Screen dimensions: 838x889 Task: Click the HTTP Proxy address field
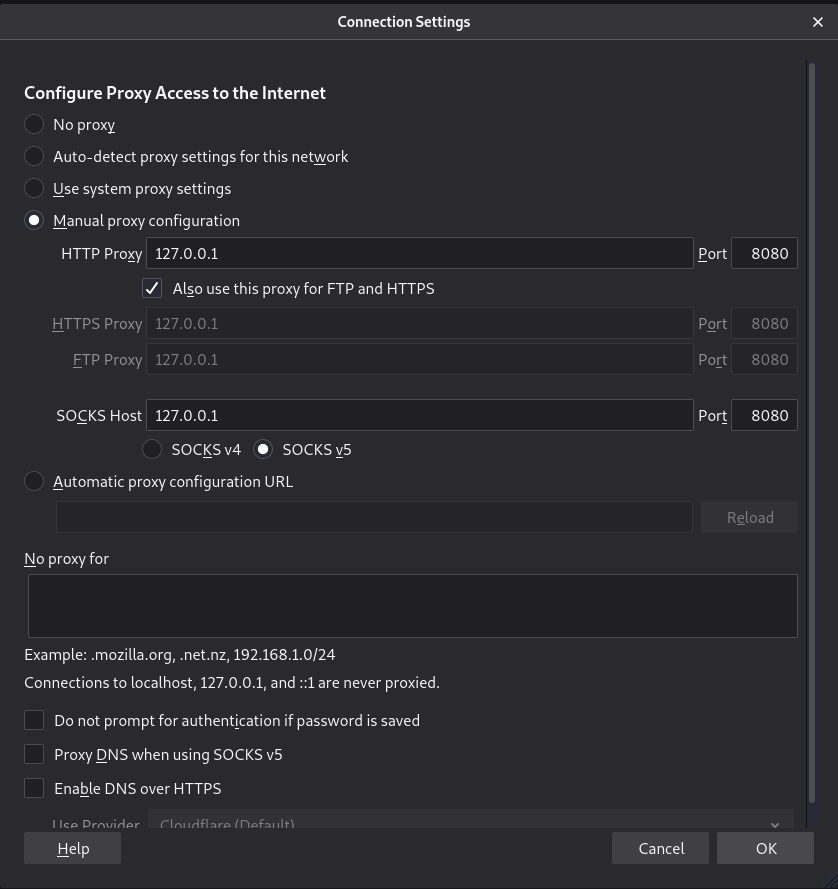[419, 254]
